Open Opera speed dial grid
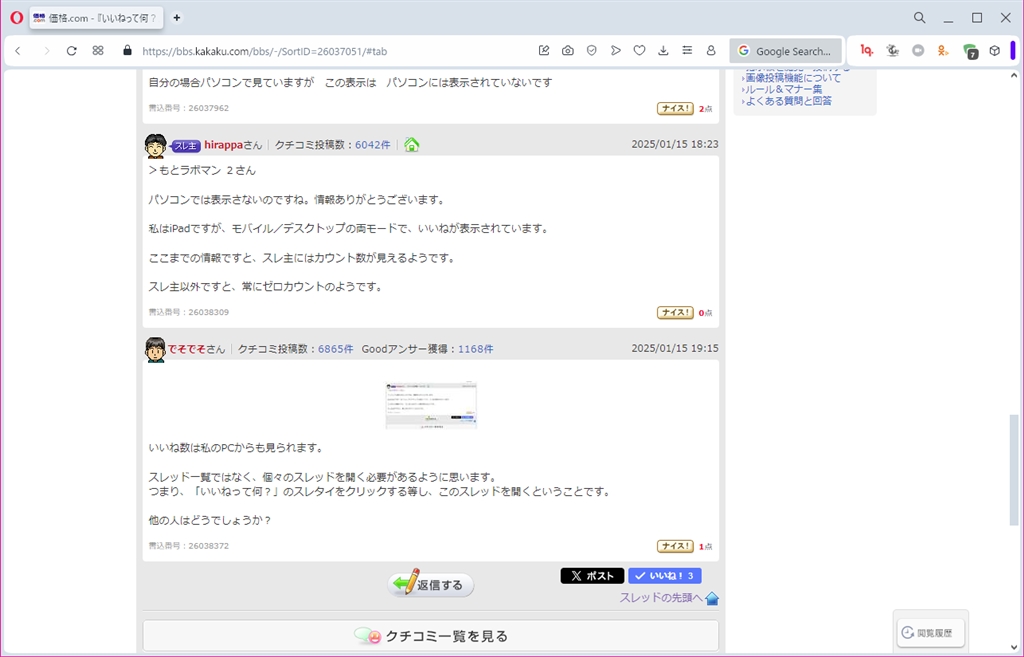Image resolution: width=1024 pixels, height=657 pixels. tap(98, 50)
